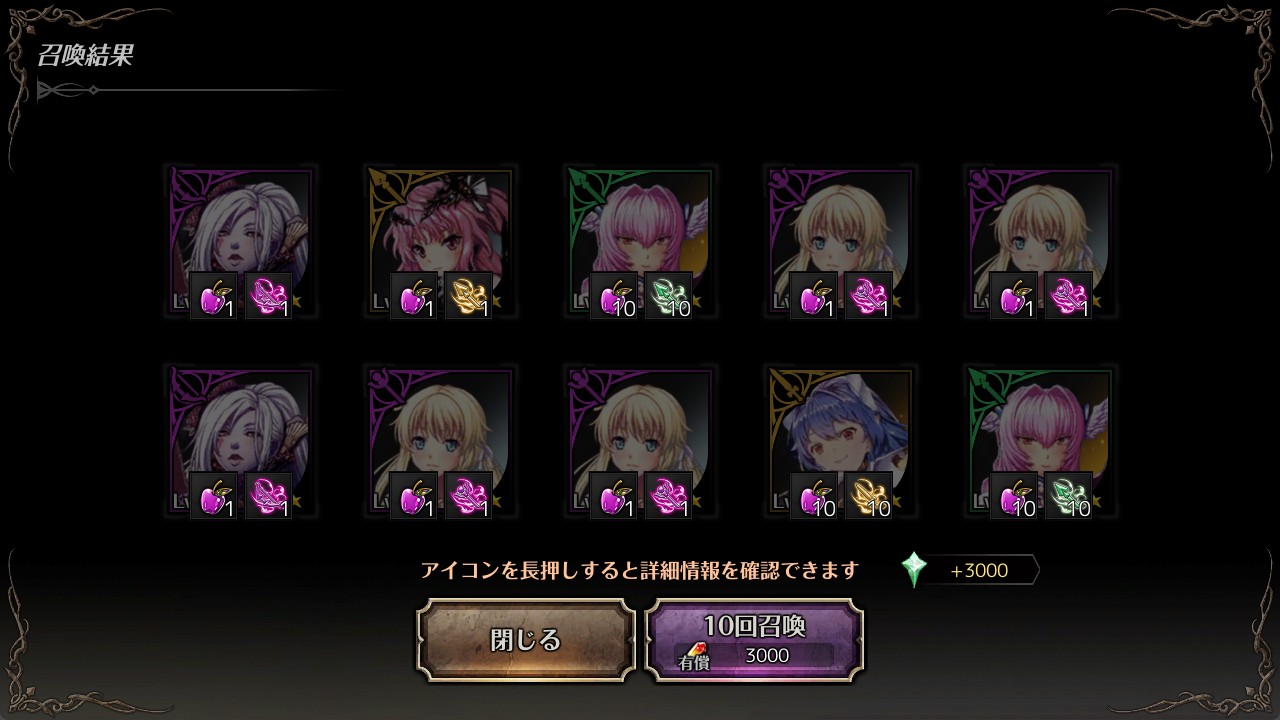Click the 召喚結果 title header
The image size is (1280, 720).
(85, 55)
